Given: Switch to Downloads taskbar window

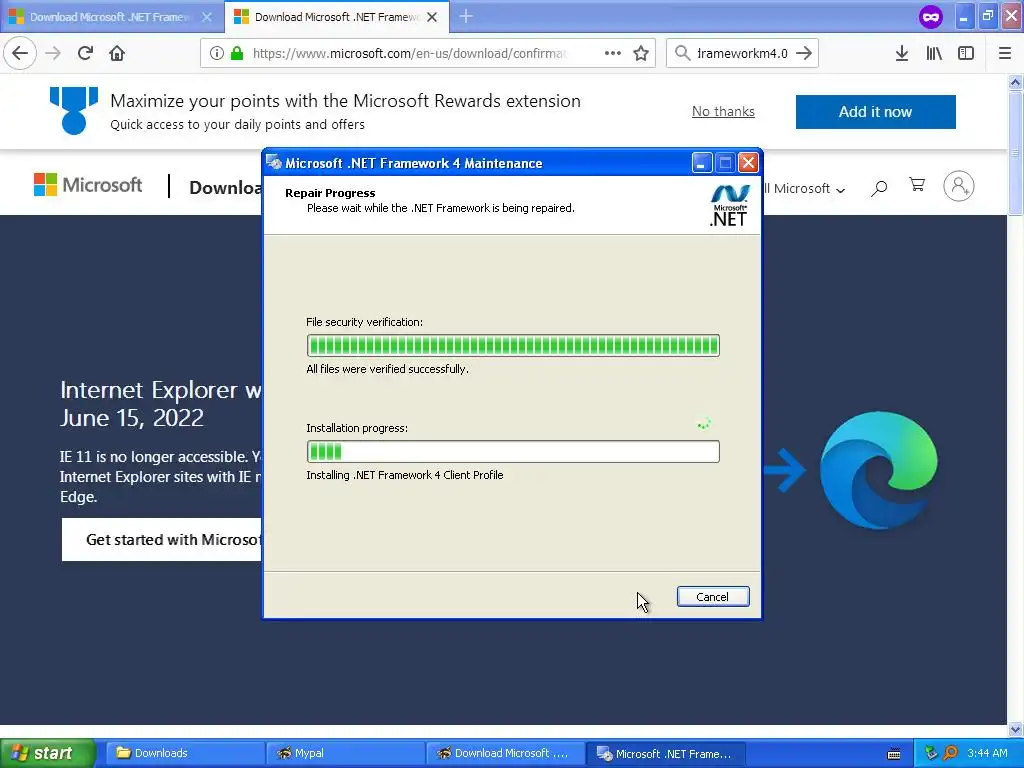Looking at the screenshot, I should pos(184,753).
